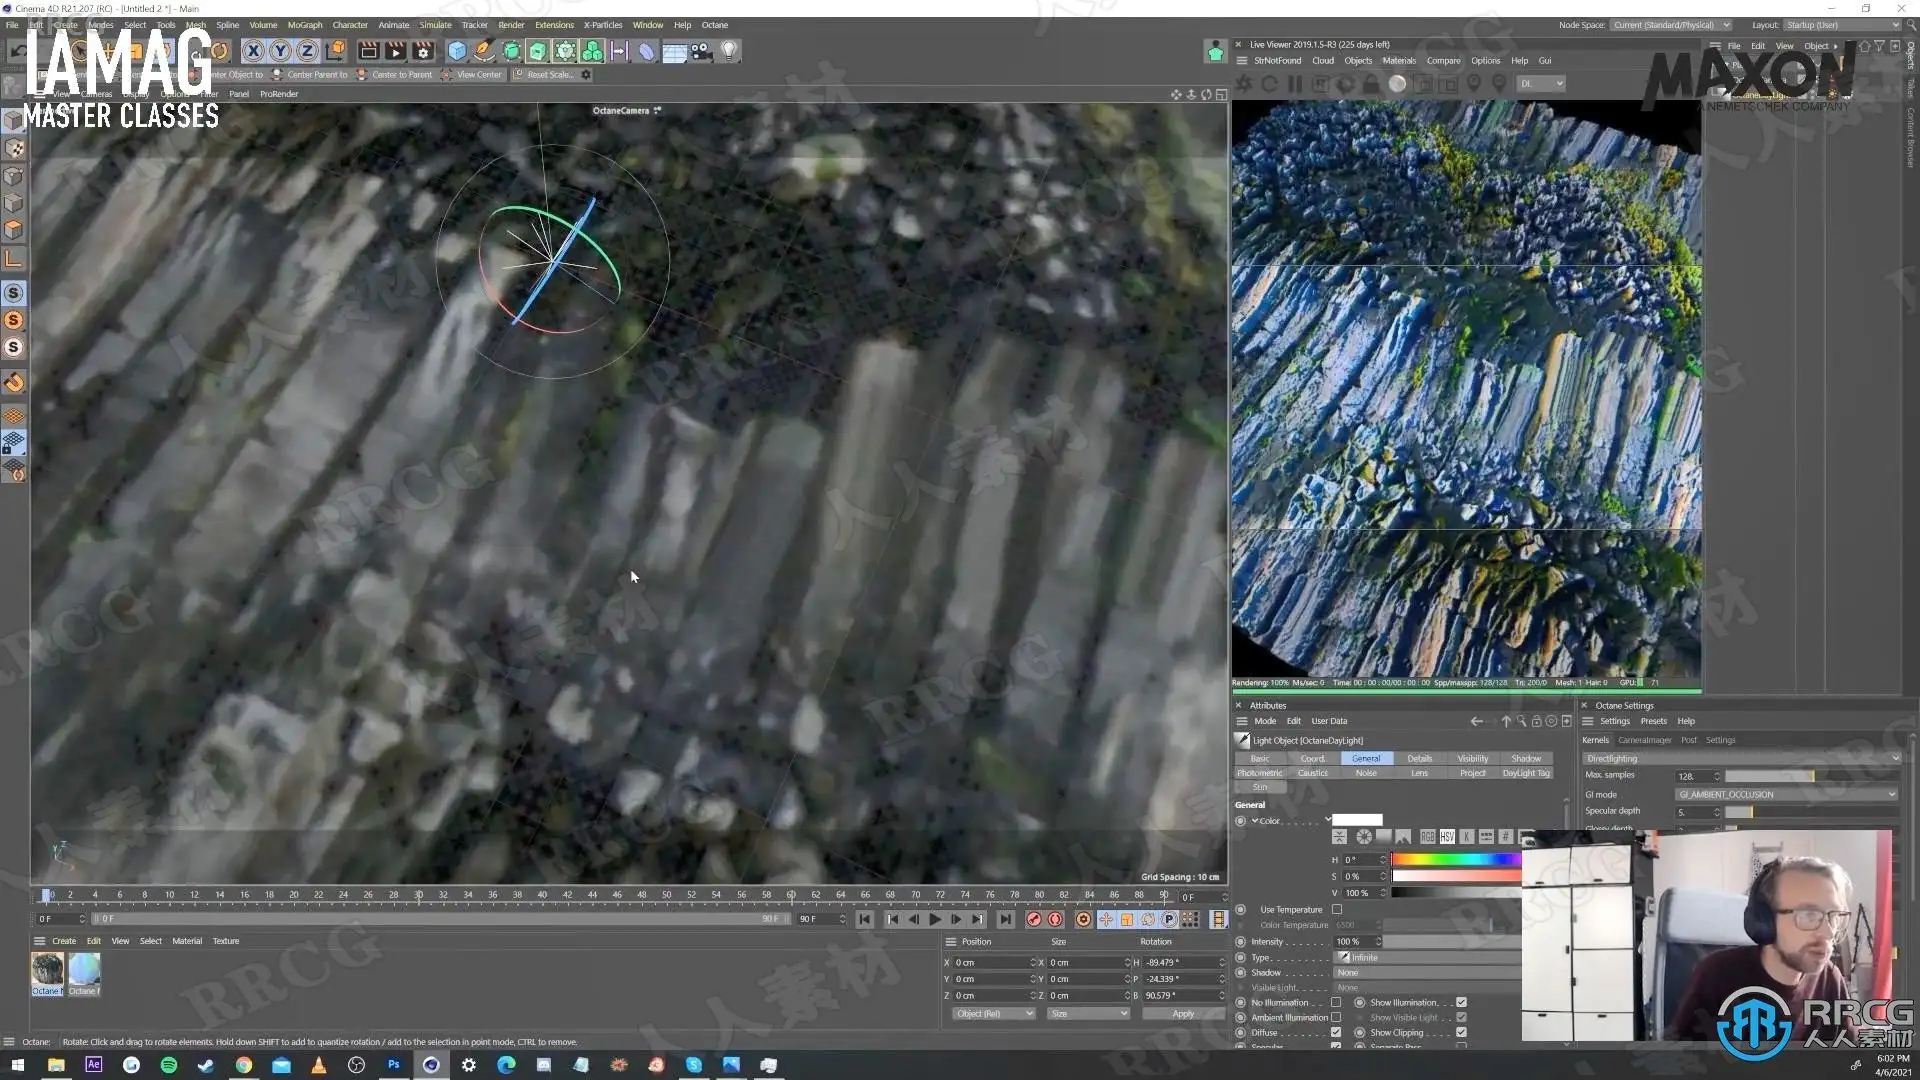The image size is (1920, 1080).
Task: Add a Camera object
Action: pos(701,51)
